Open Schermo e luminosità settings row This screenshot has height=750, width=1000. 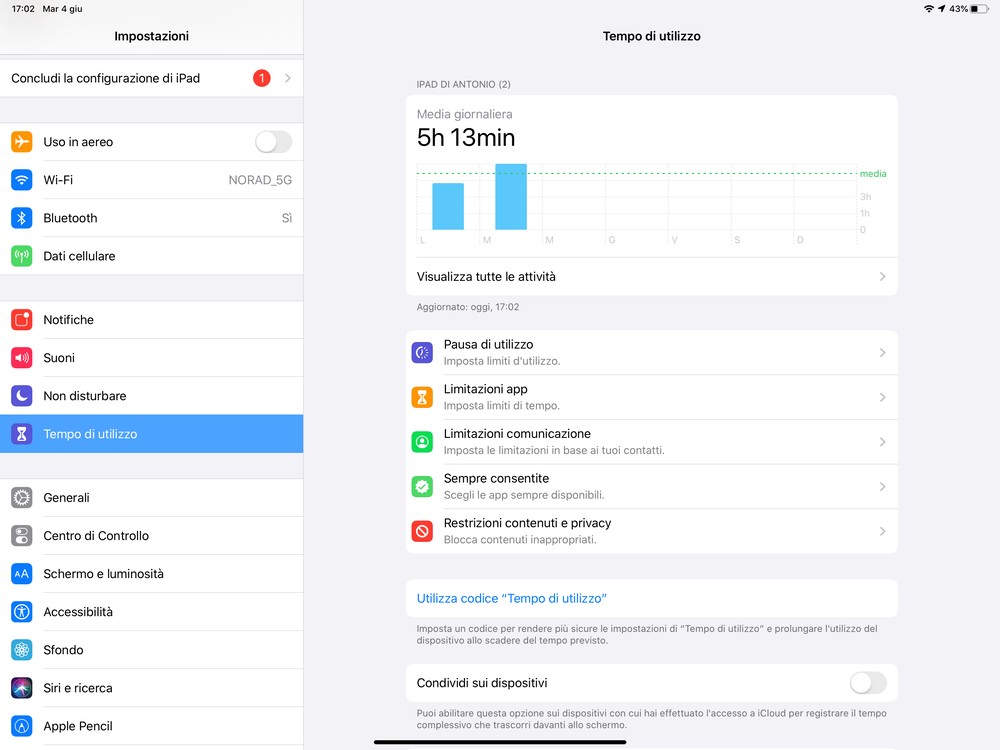point(151,574)
